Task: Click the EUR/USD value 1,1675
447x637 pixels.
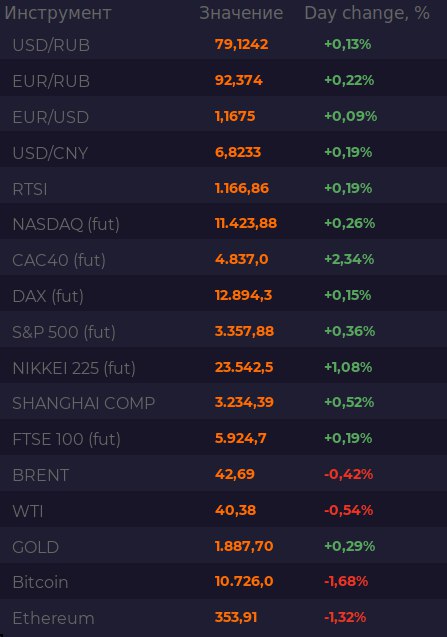Action: click(x=235, y=116)
